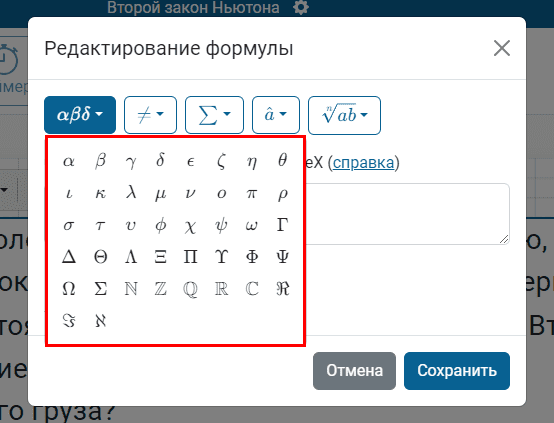Insert the capital Xi symbol

161,257
